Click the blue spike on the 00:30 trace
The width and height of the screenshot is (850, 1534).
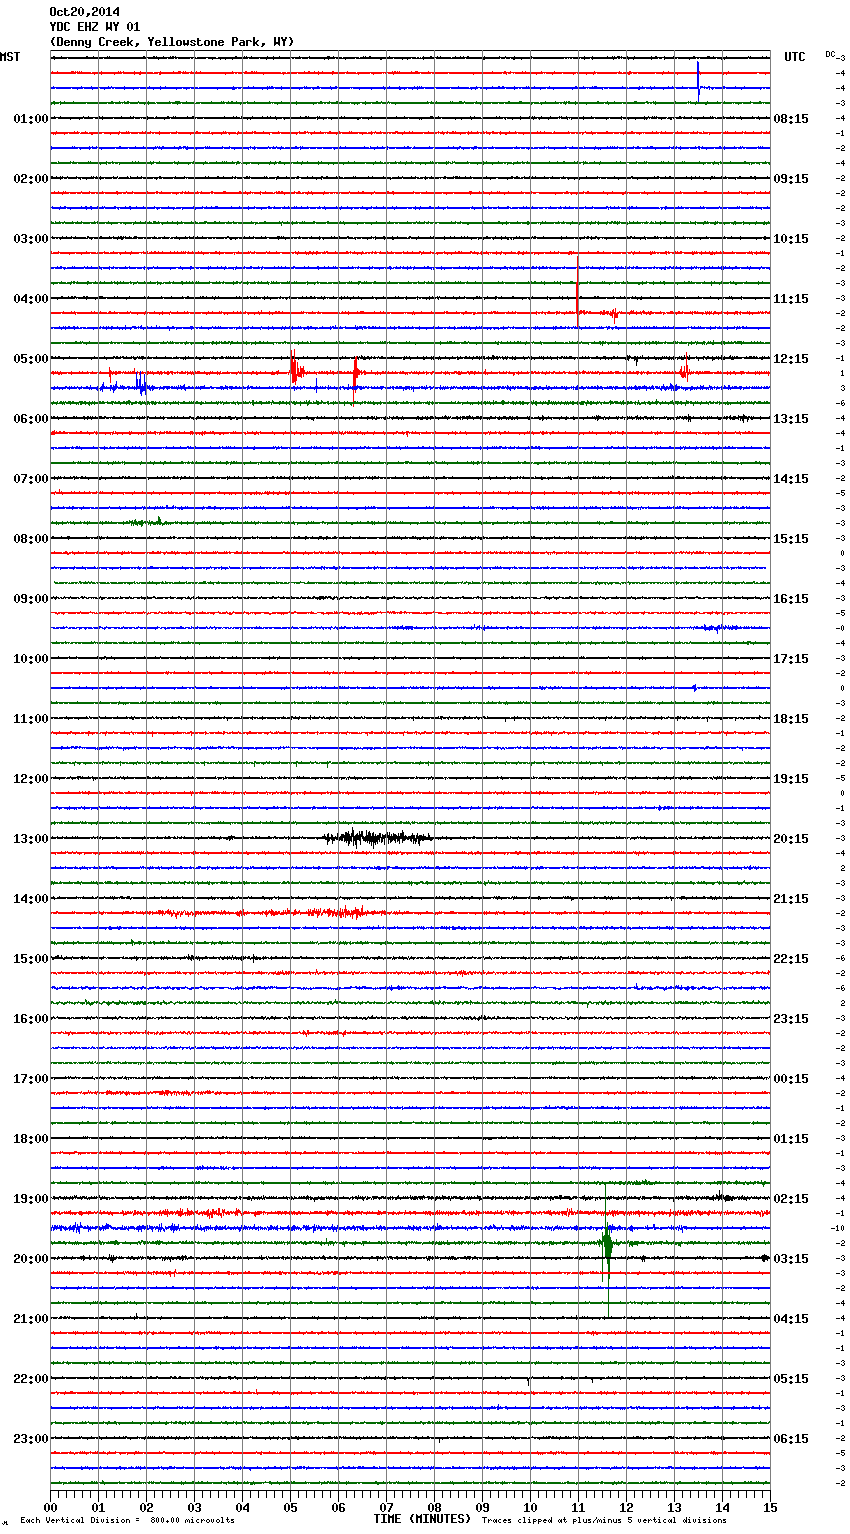[698, 80]
